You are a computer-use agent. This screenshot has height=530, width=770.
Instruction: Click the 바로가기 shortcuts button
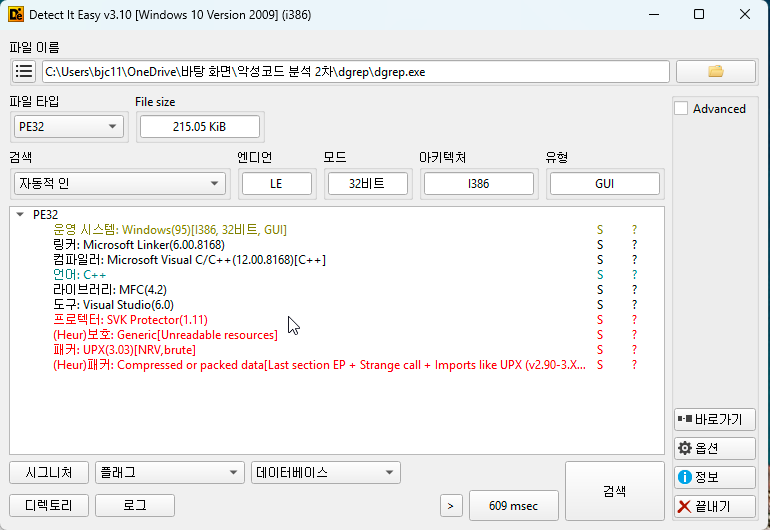coord(714,419)
